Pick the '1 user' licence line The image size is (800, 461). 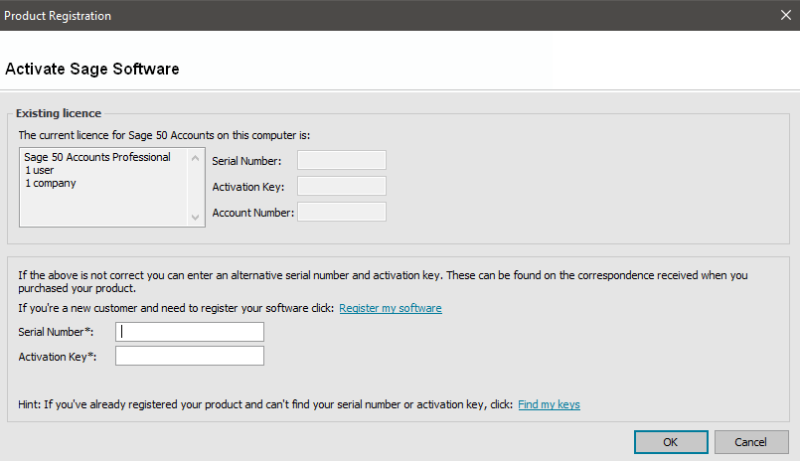tap(40, 170)
